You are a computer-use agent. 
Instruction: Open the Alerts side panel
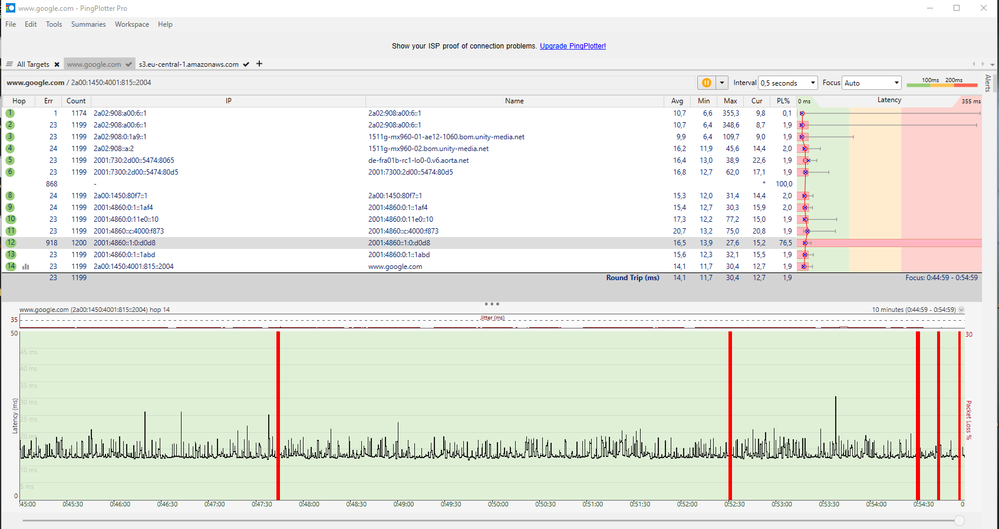[x=989, y=83]
